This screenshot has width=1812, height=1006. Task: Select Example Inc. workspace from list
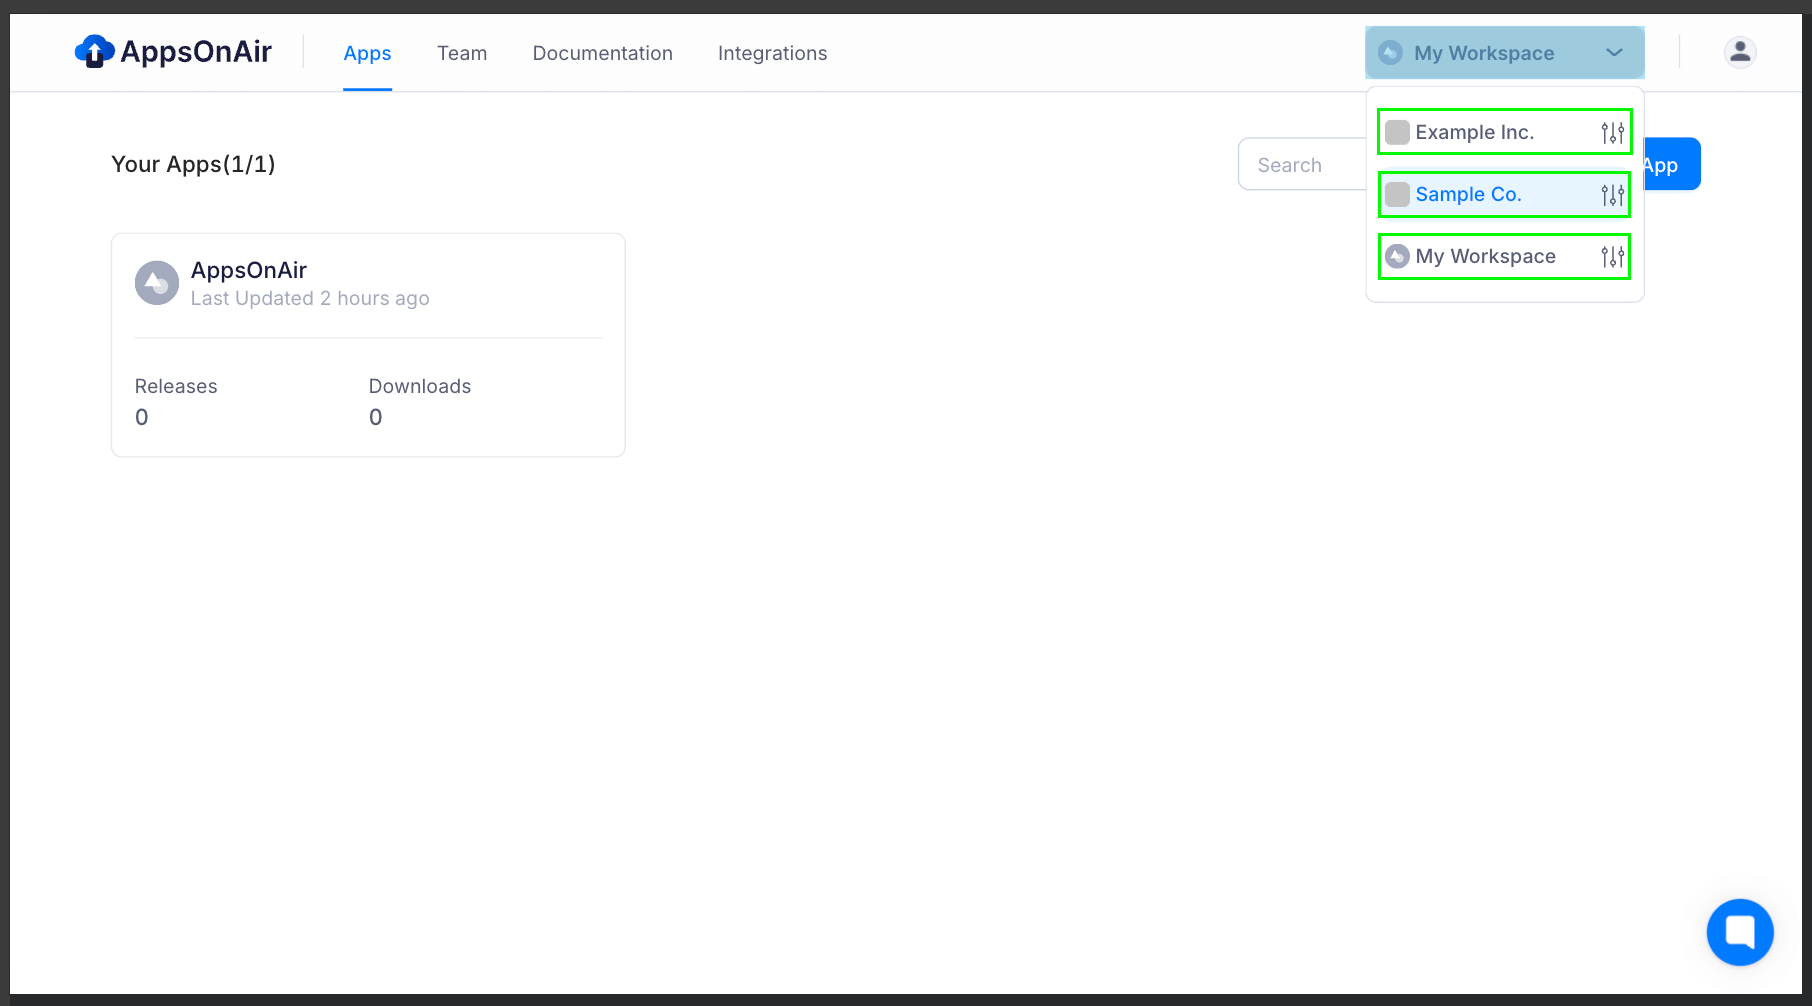pyautogui.click(x=1474, y=133)
